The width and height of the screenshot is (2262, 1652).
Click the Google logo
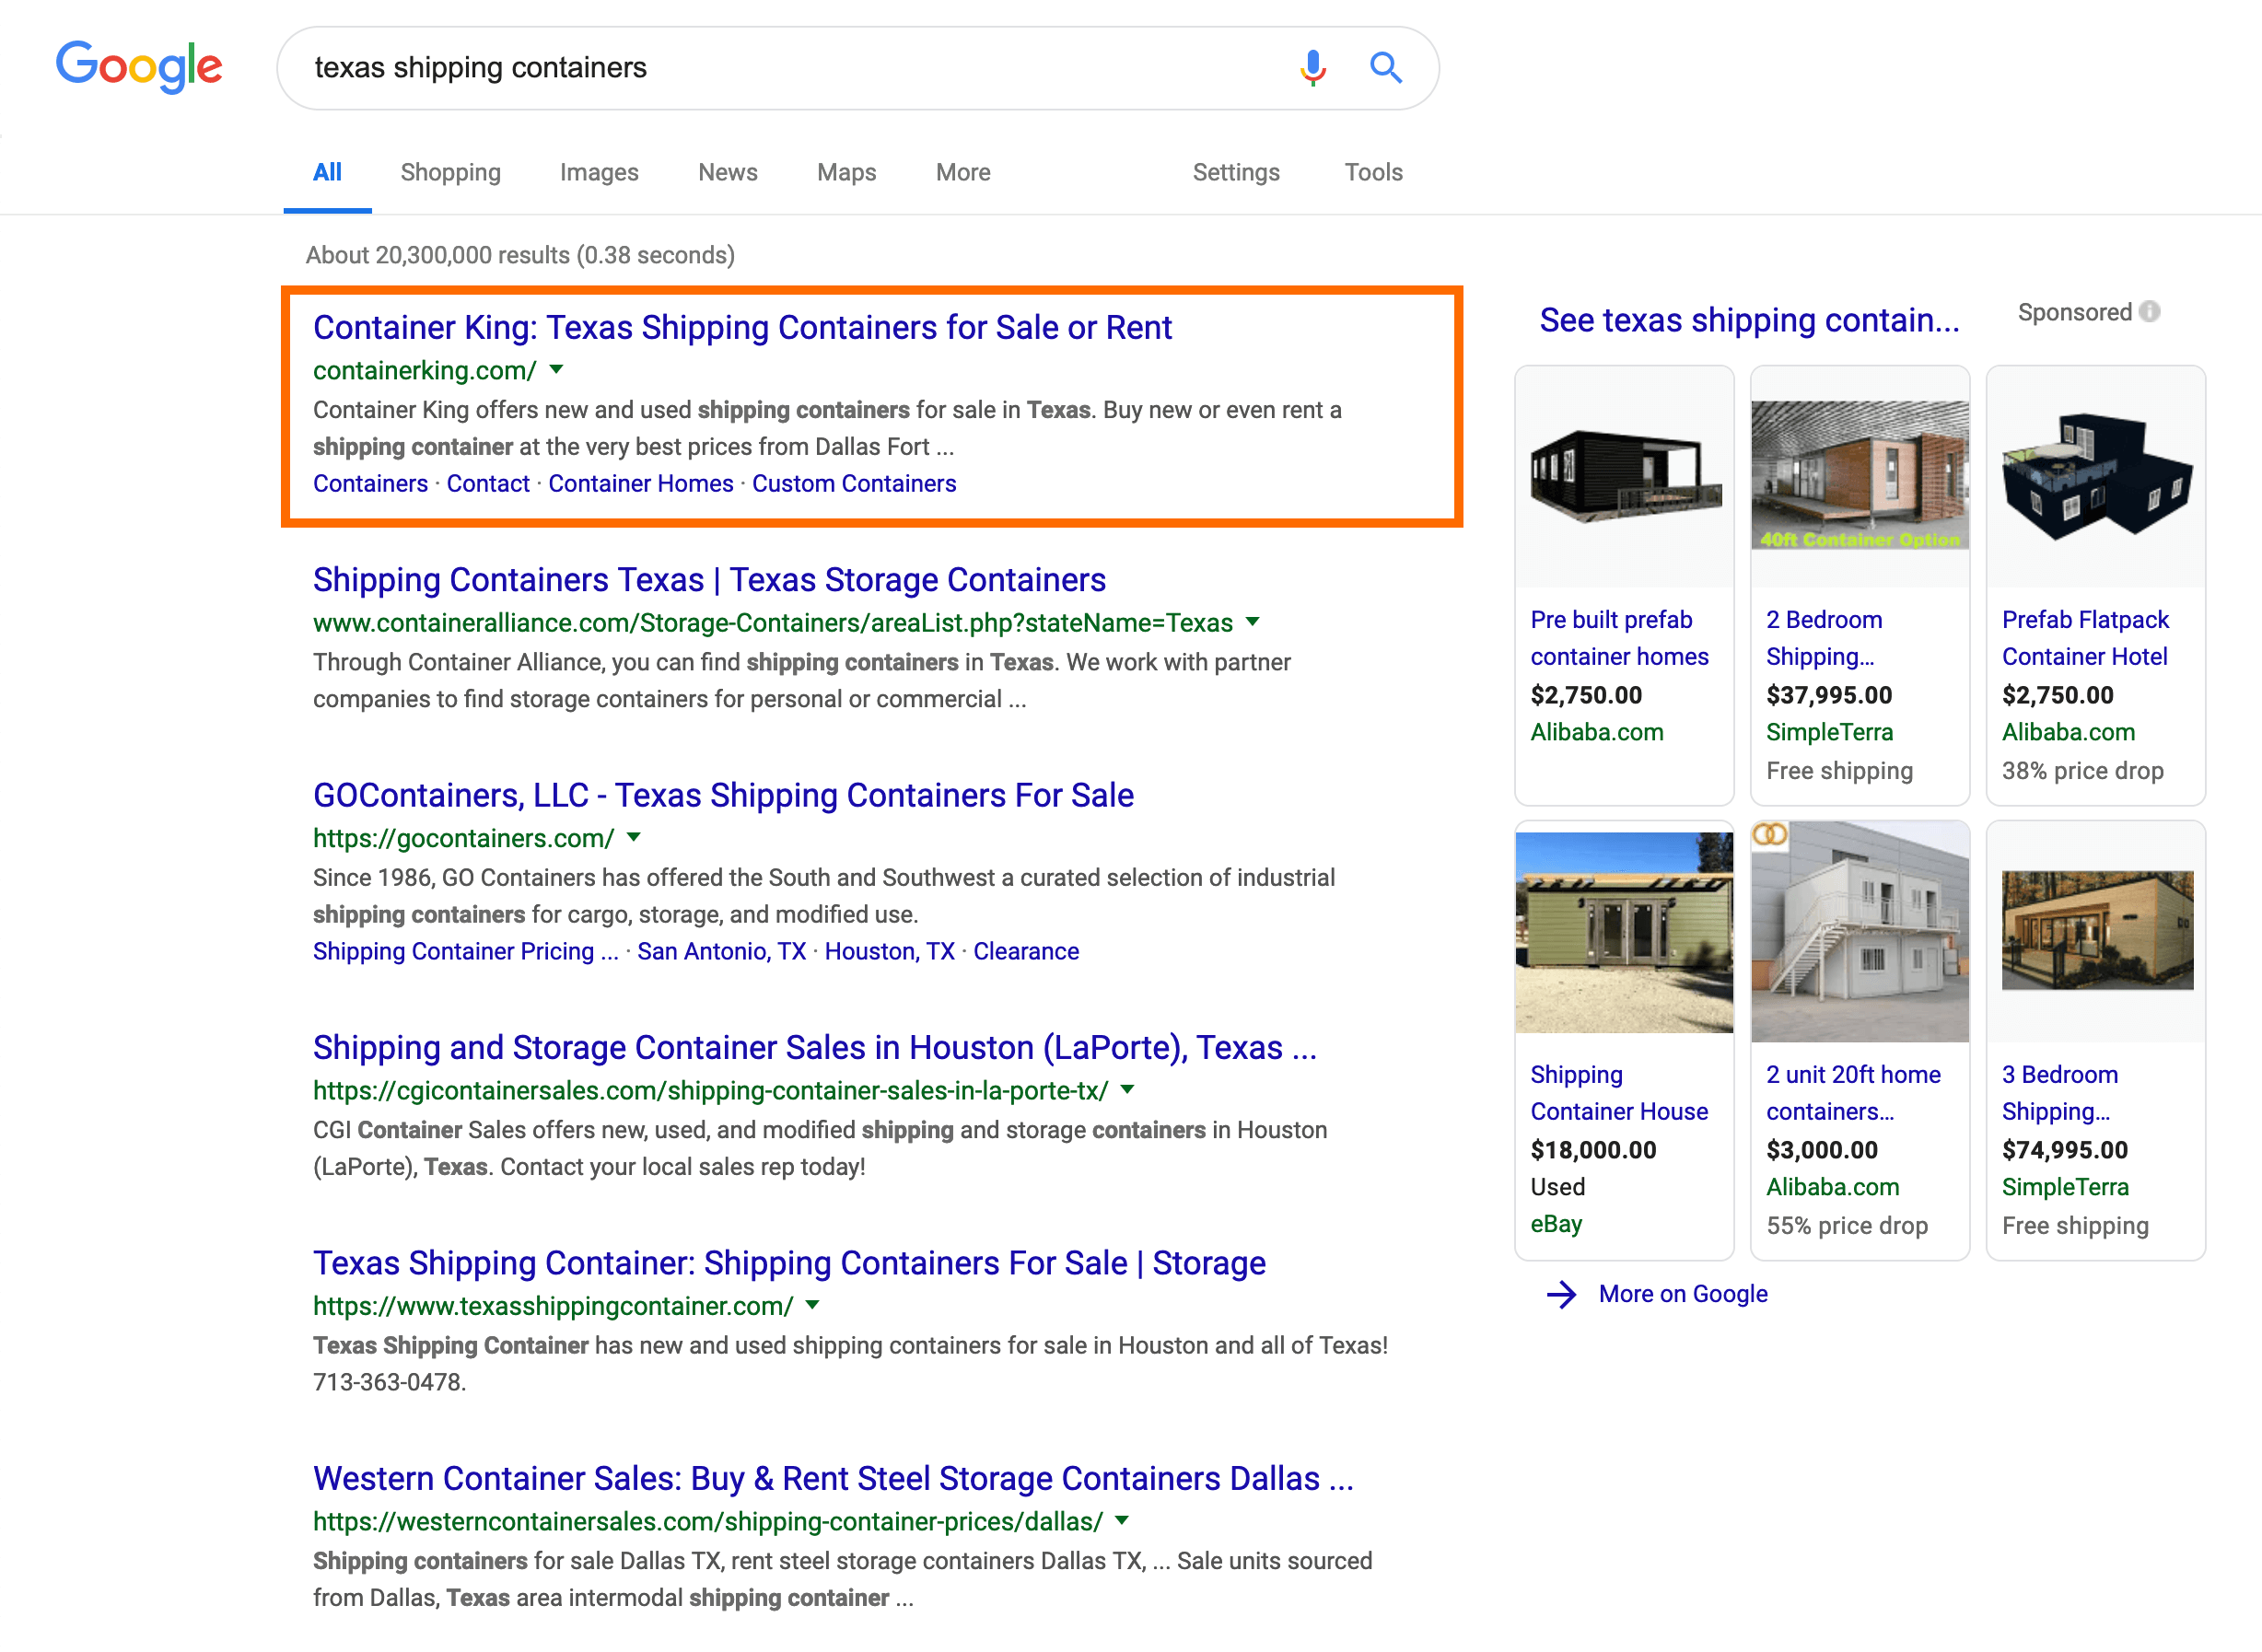(x=138, y=66)
